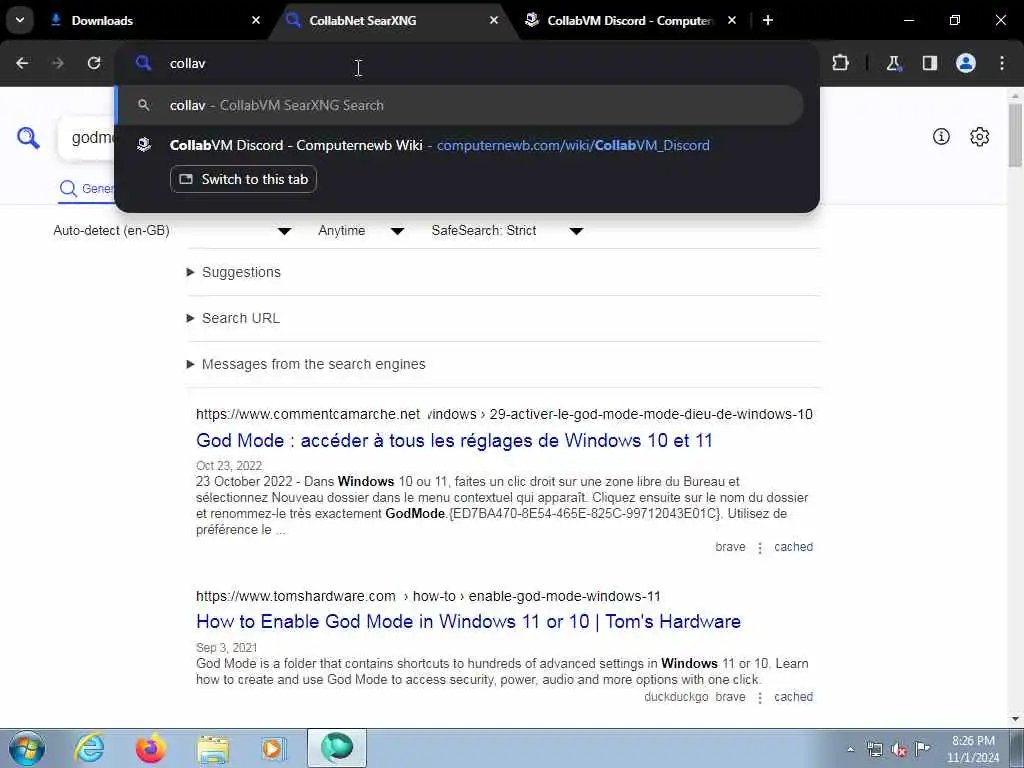Click the page vertical scrollbar thumb
The width and height of the screenshot is (1024, 768).
tap(1015, 135)
